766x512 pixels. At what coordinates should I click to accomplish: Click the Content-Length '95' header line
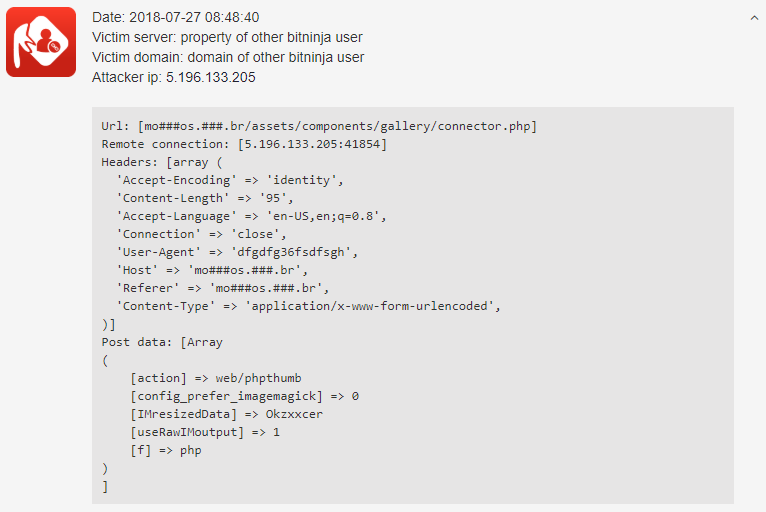tap(205, 199)
